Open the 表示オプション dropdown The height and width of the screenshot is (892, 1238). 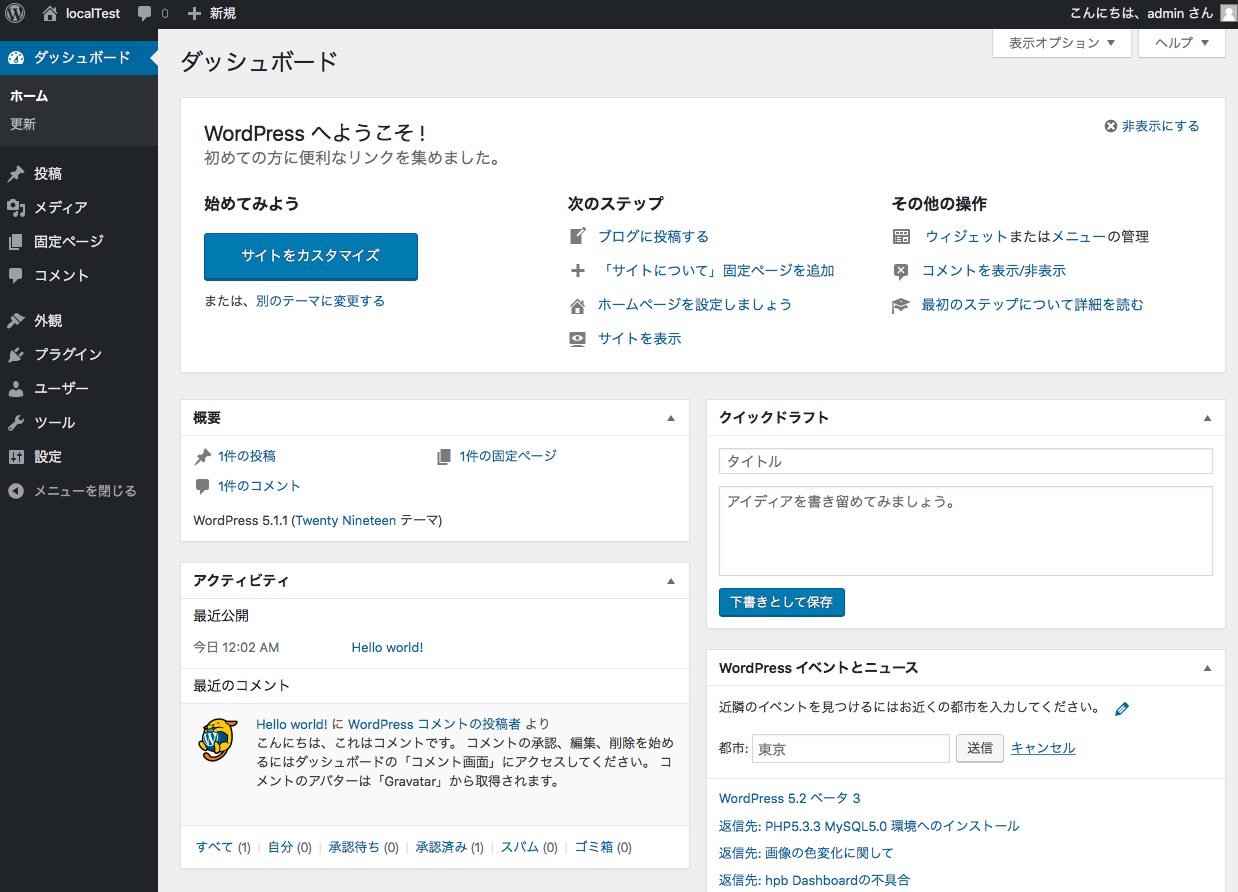click(1061, 43)
